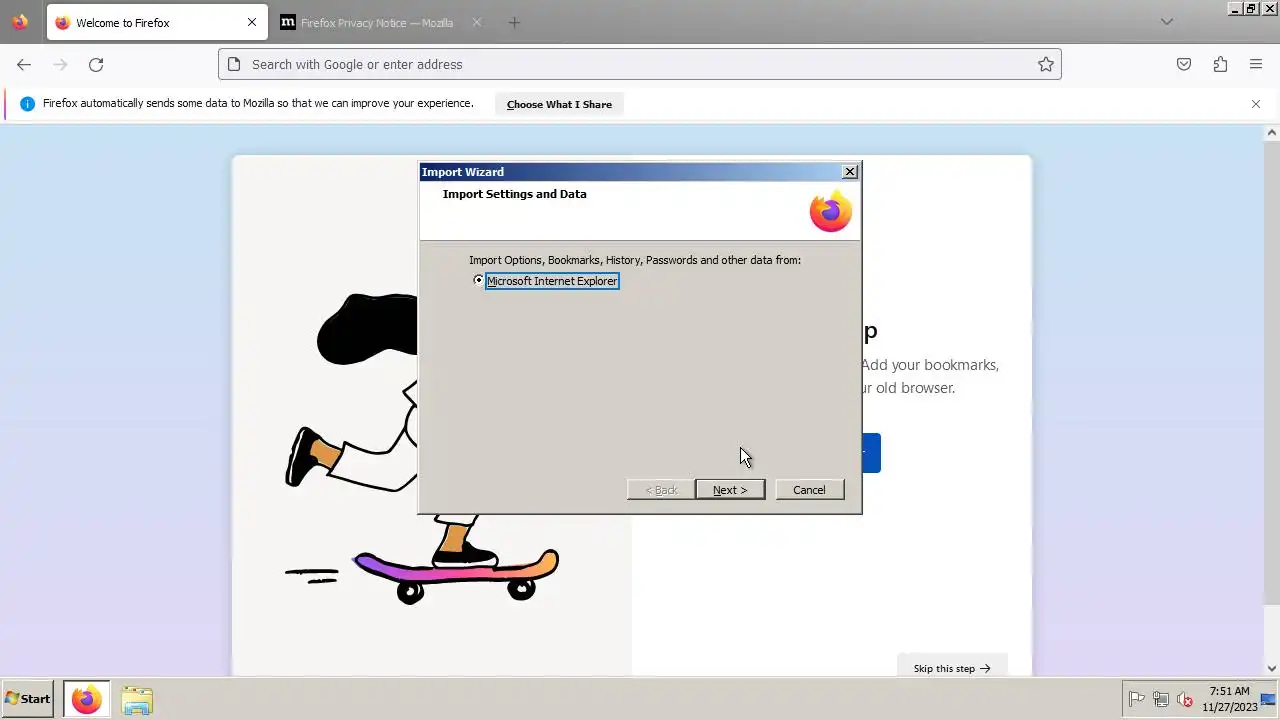Click page icon in address bar
The width and height of the screenshot is (1280, 720).
[234, 64]
